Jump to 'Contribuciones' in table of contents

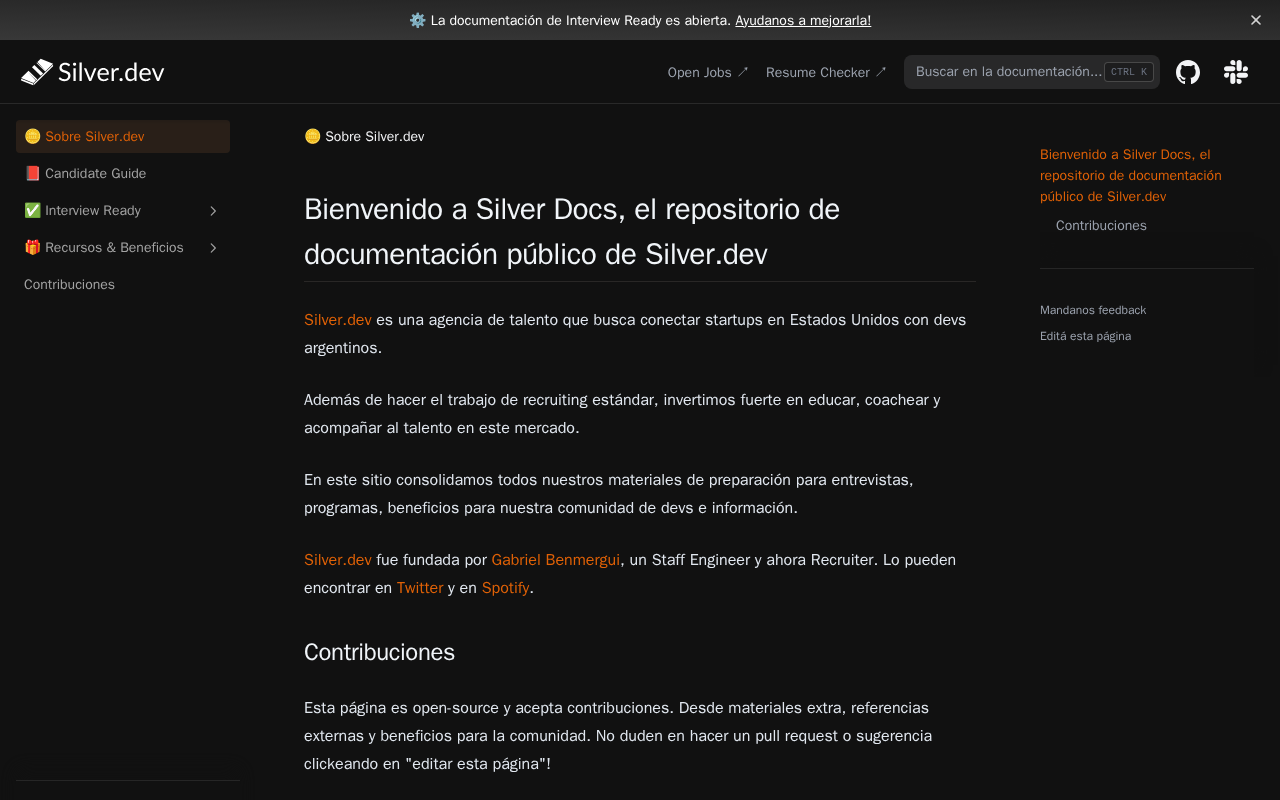click(x=1101, y=226)
